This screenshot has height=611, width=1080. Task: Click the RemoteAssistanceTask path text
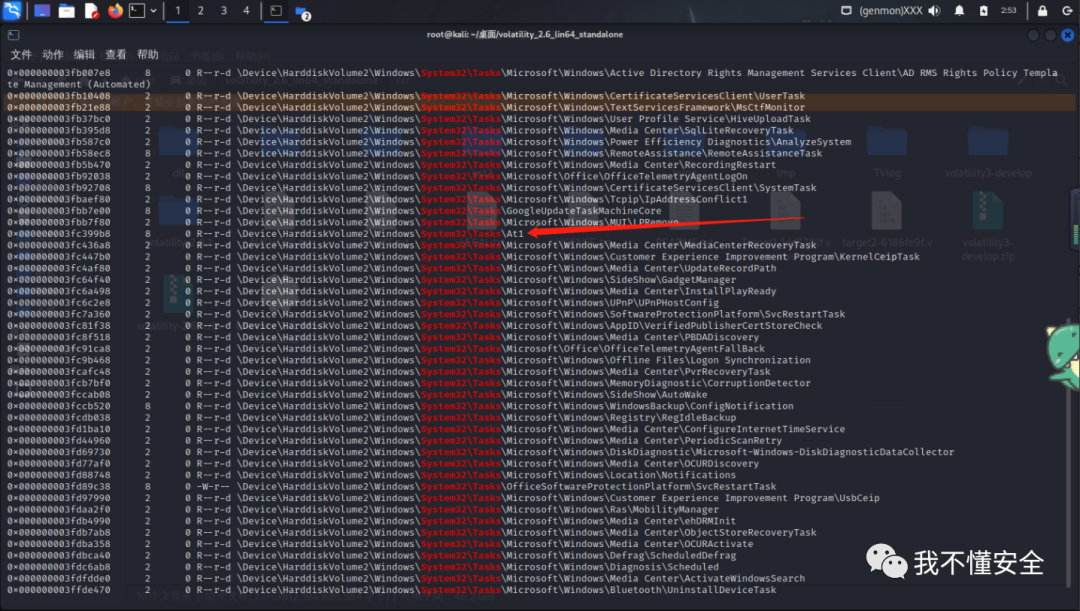pos(767,153)
